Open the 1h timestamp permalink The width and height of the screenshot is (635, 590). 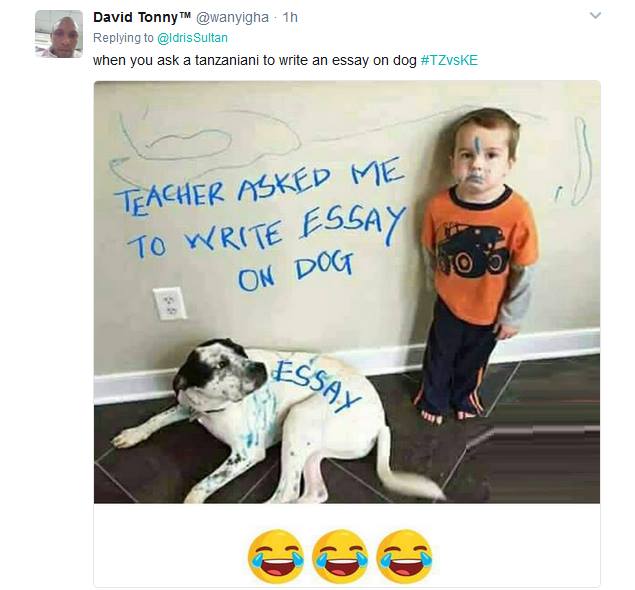point(290,17)
